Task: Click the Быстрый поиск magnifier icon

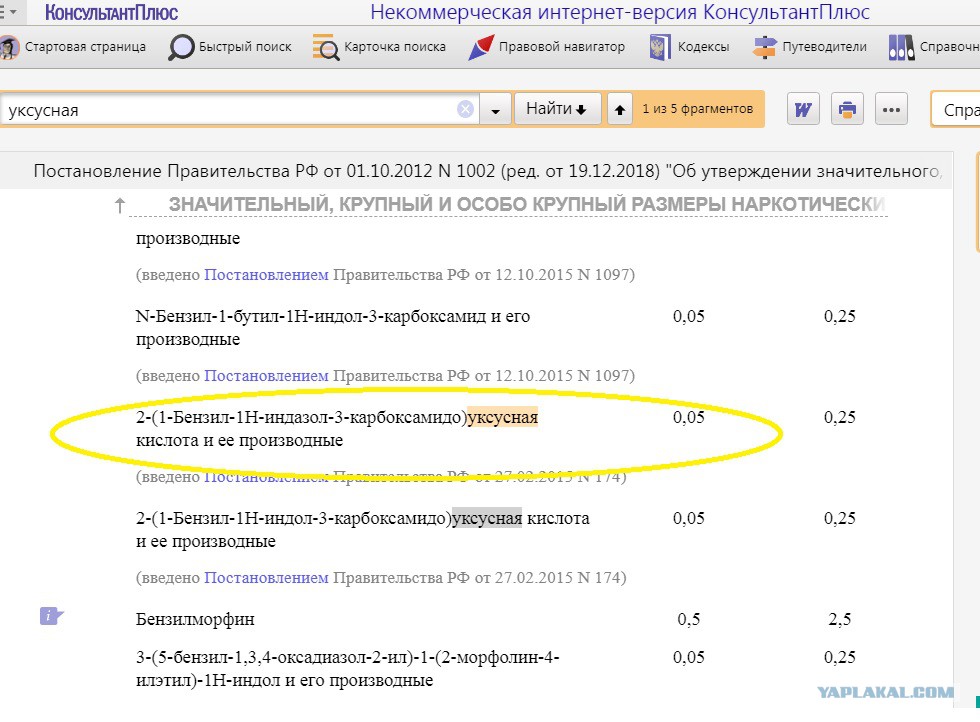Action: (181, 48)
